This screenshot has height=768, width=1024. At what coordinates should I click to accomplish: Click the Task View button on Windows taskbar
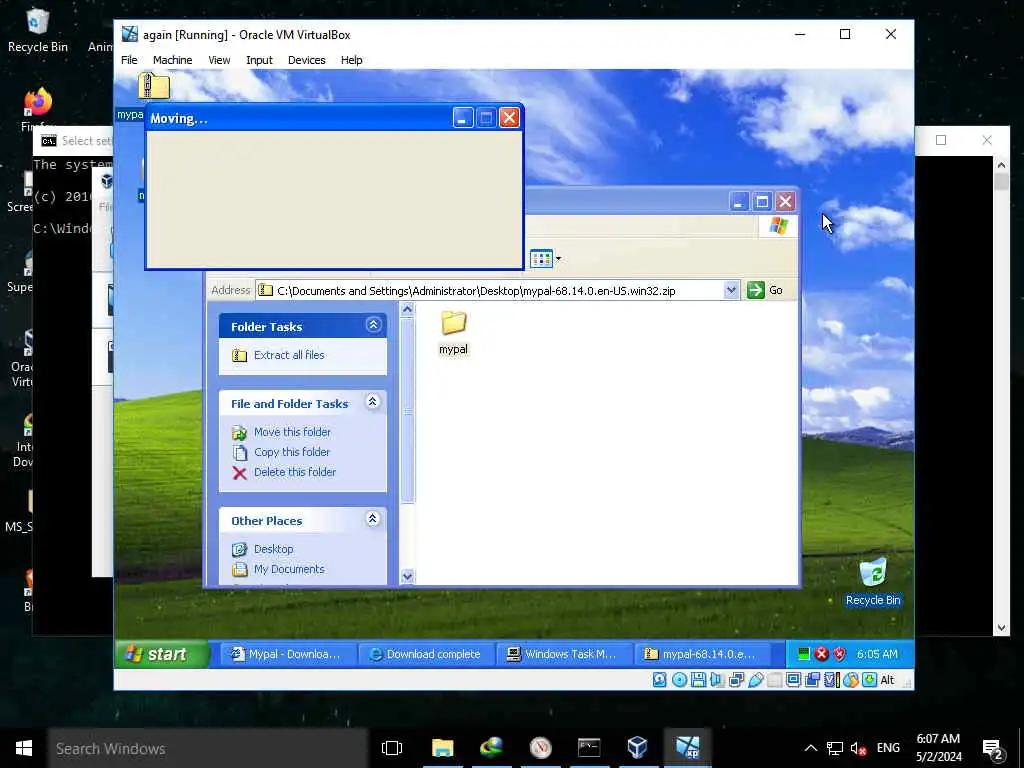392,748
